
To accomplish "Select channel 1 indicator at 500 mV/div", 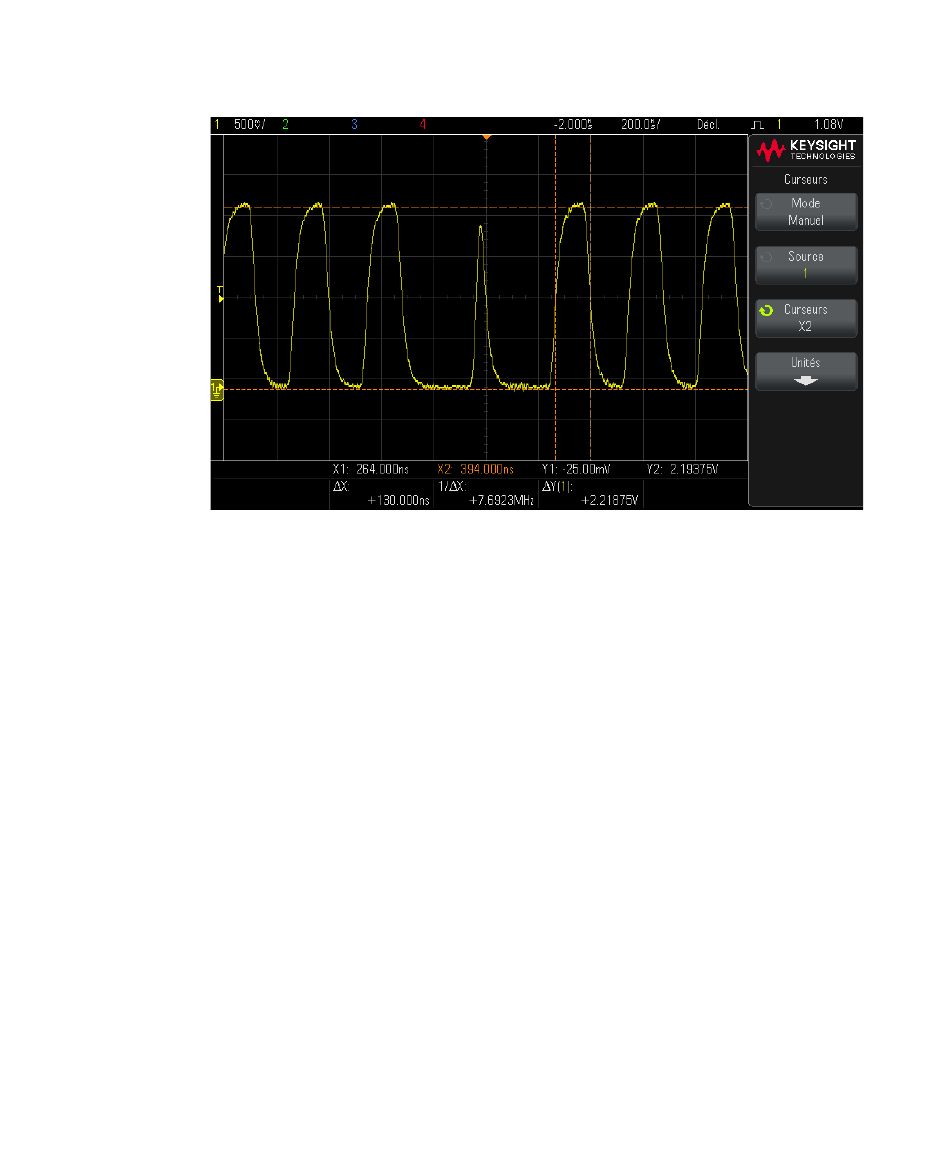I will pyautogui.click(x=240, y=125).
